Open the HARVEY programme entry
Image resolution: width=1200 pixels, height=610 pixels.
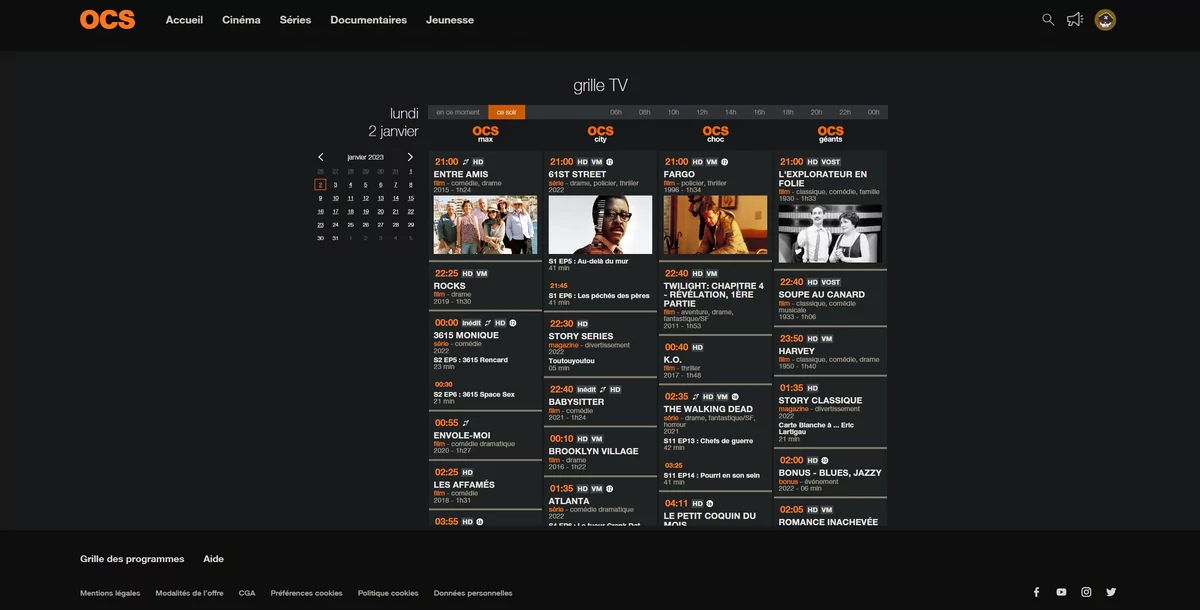tap(830, 352)
